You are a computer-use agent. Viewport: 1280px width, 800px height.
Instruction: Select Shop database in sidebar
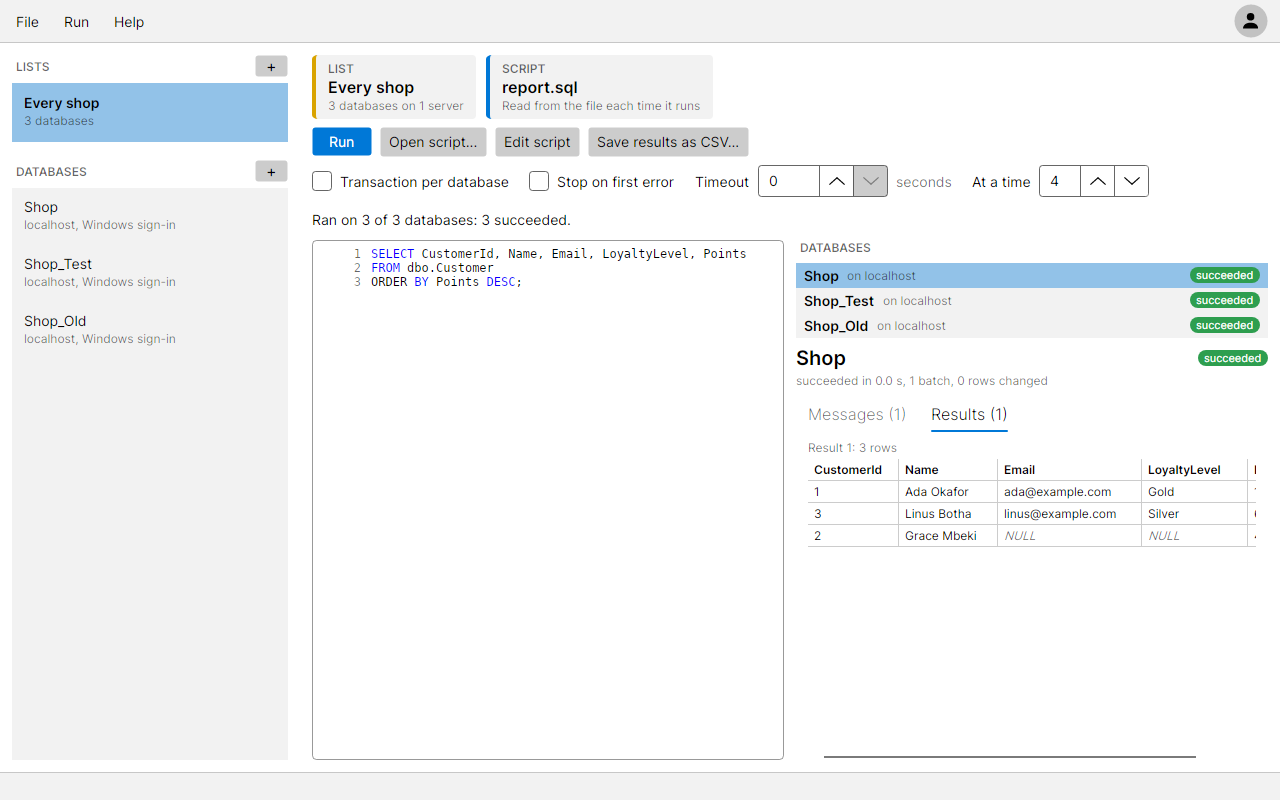pos(150,215)
